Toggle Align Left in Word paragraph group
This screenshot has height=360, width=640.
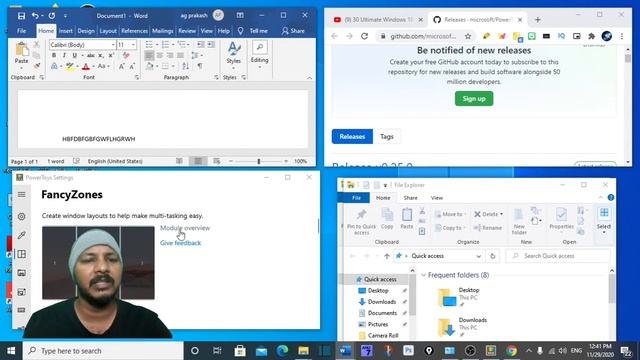click(x=149, y=56)
